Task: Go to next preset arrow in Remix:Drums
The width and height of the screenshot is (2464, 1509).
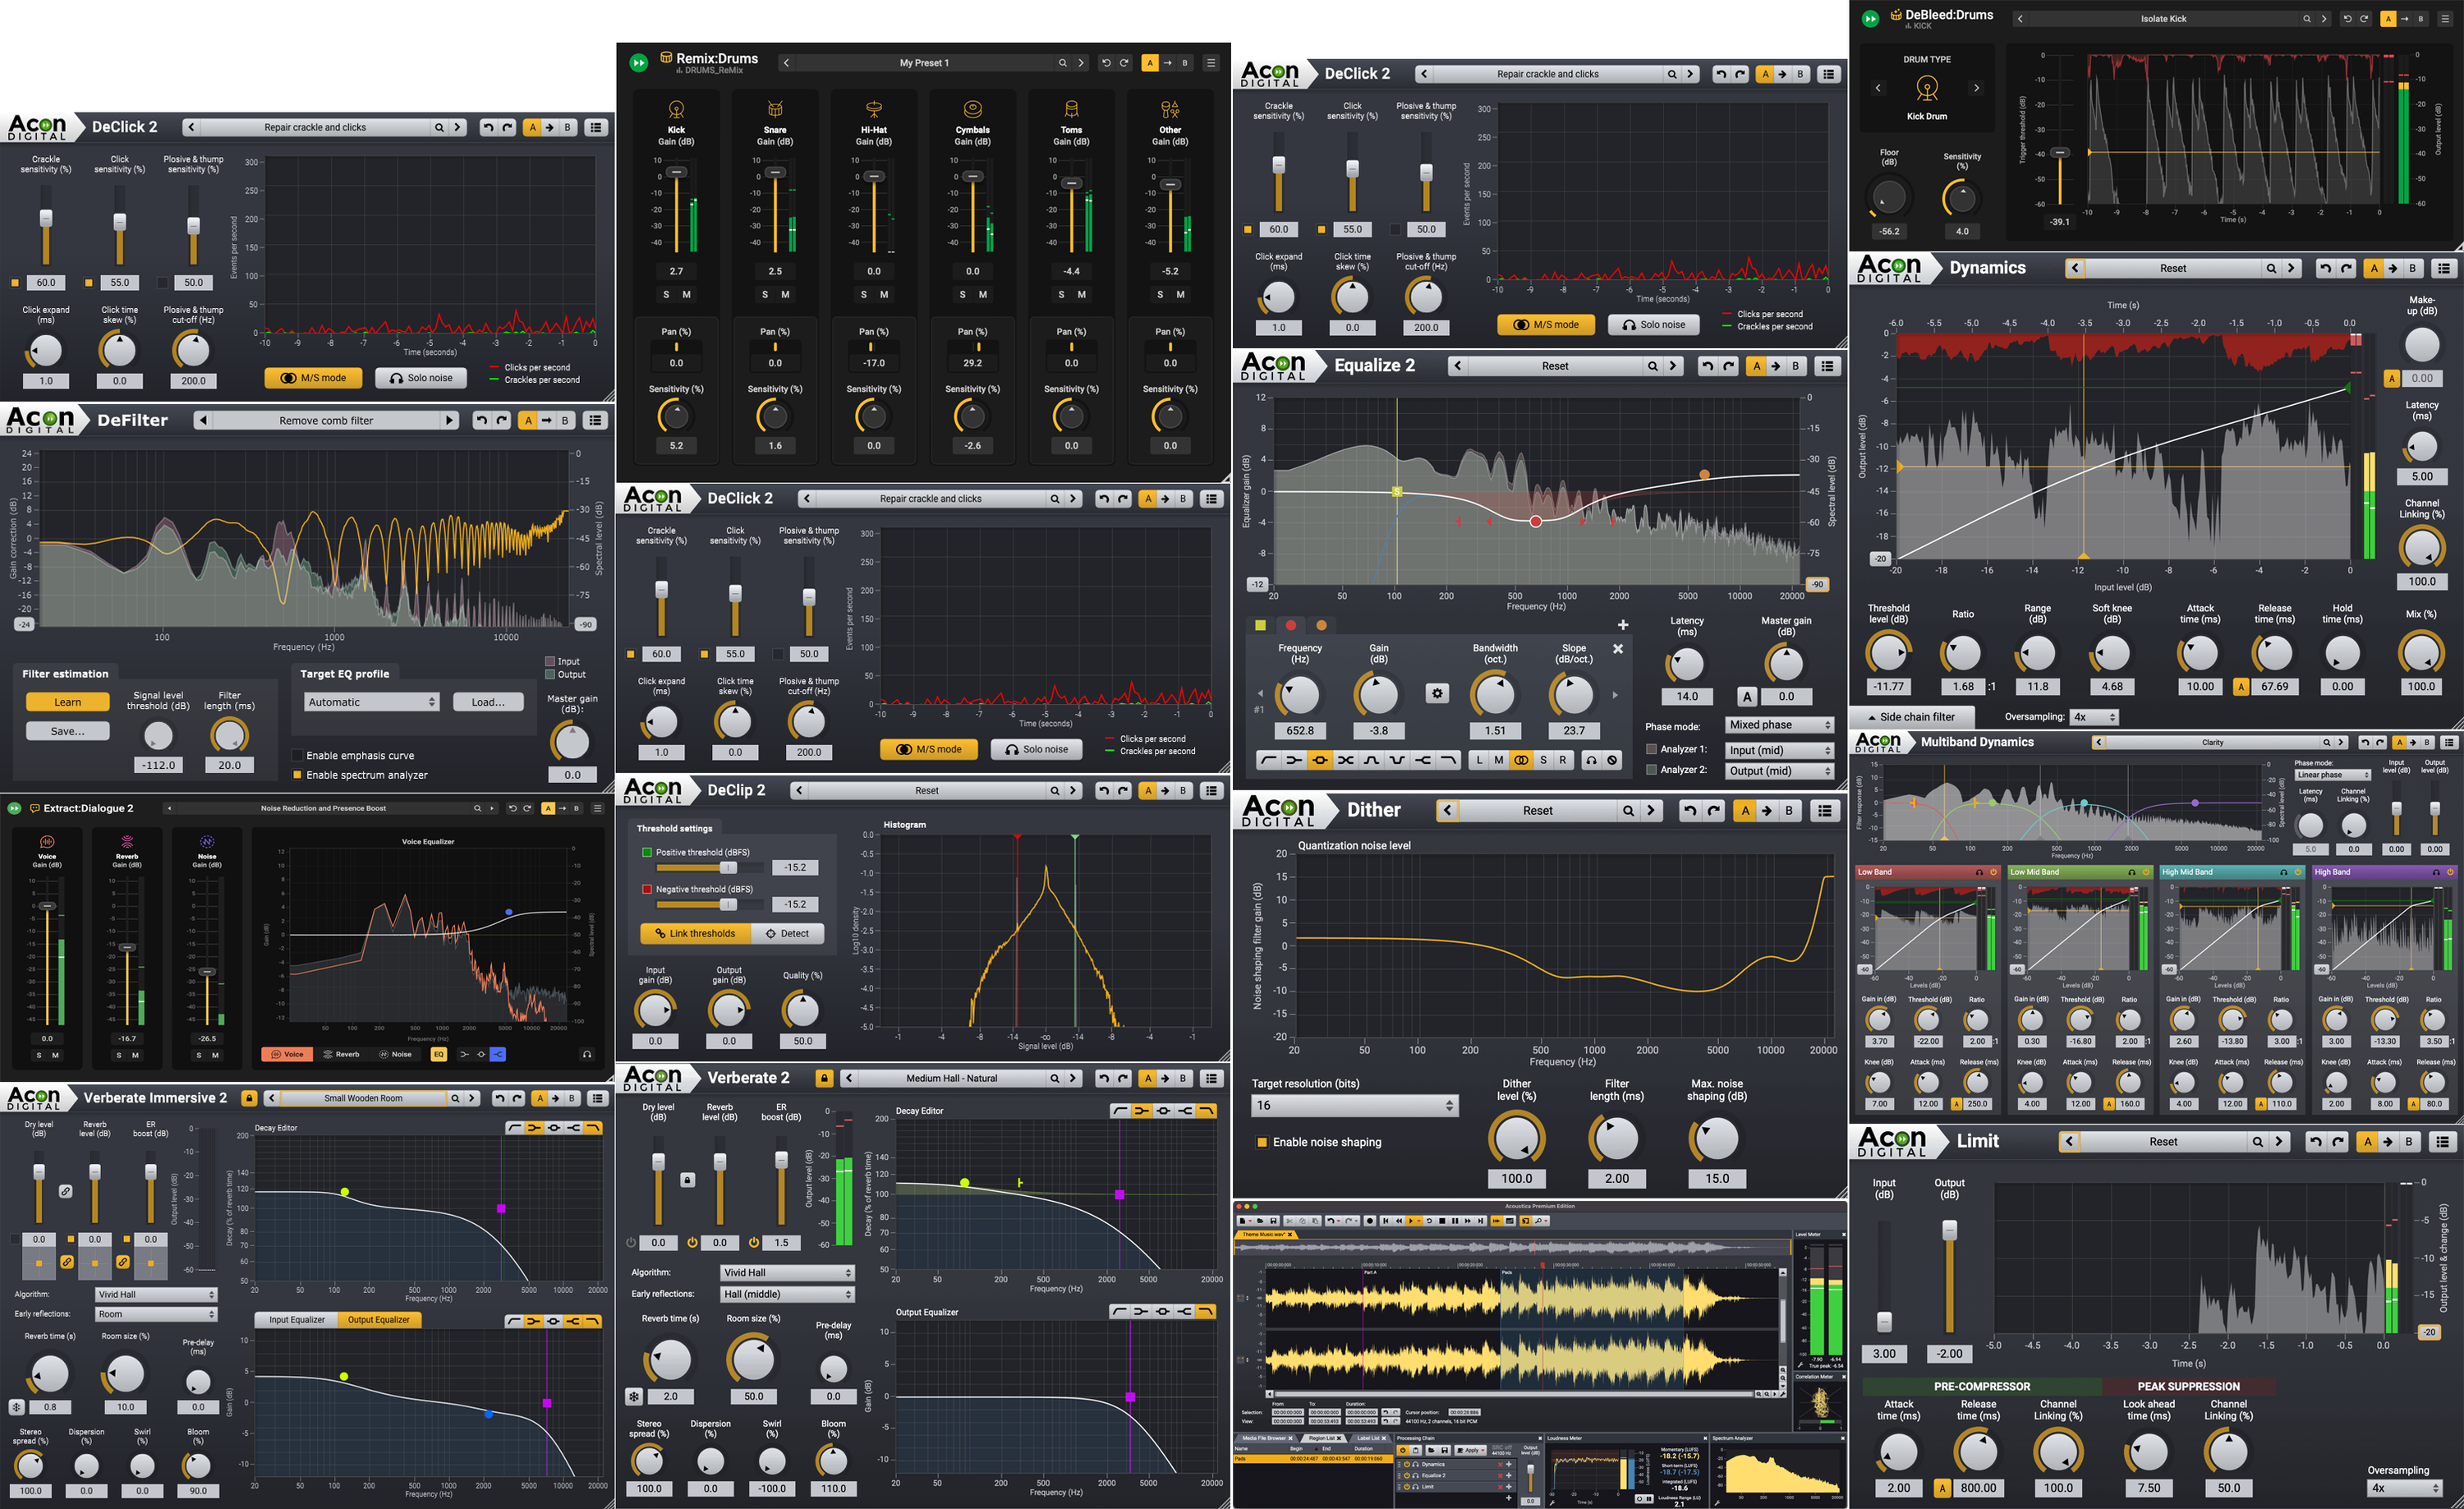Action: 1081,63
